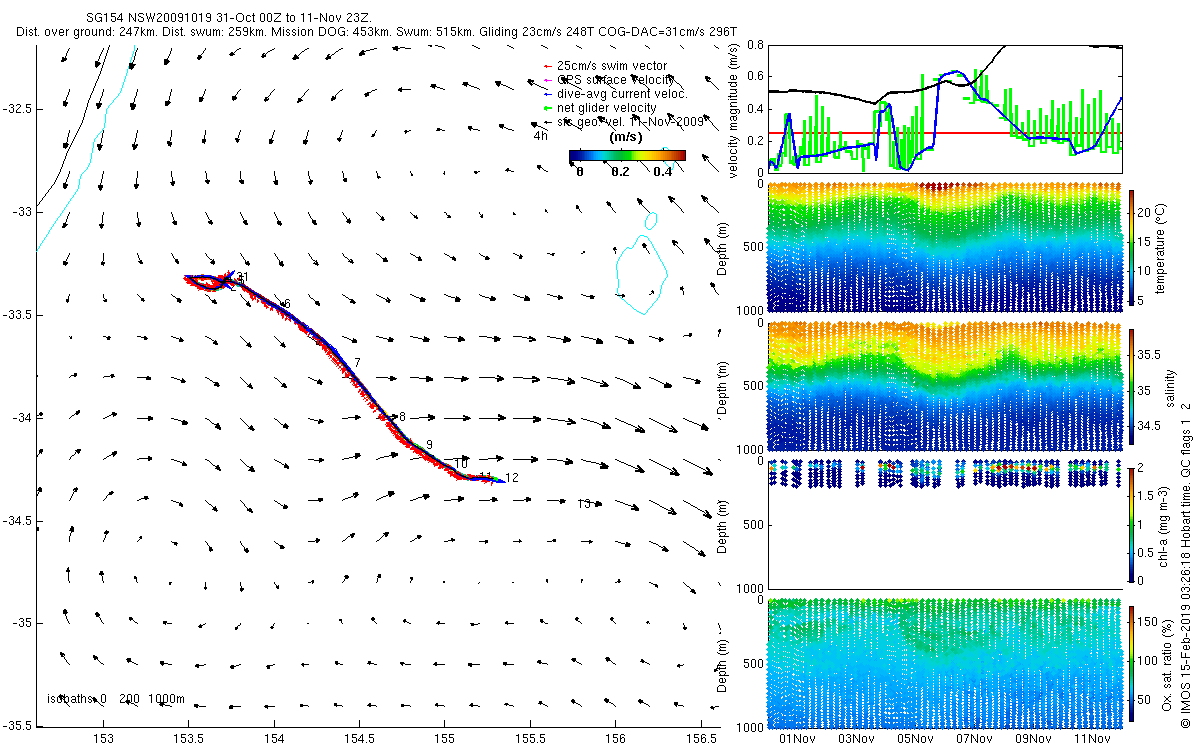Click longitude tick label 153.5

(188, 739)
